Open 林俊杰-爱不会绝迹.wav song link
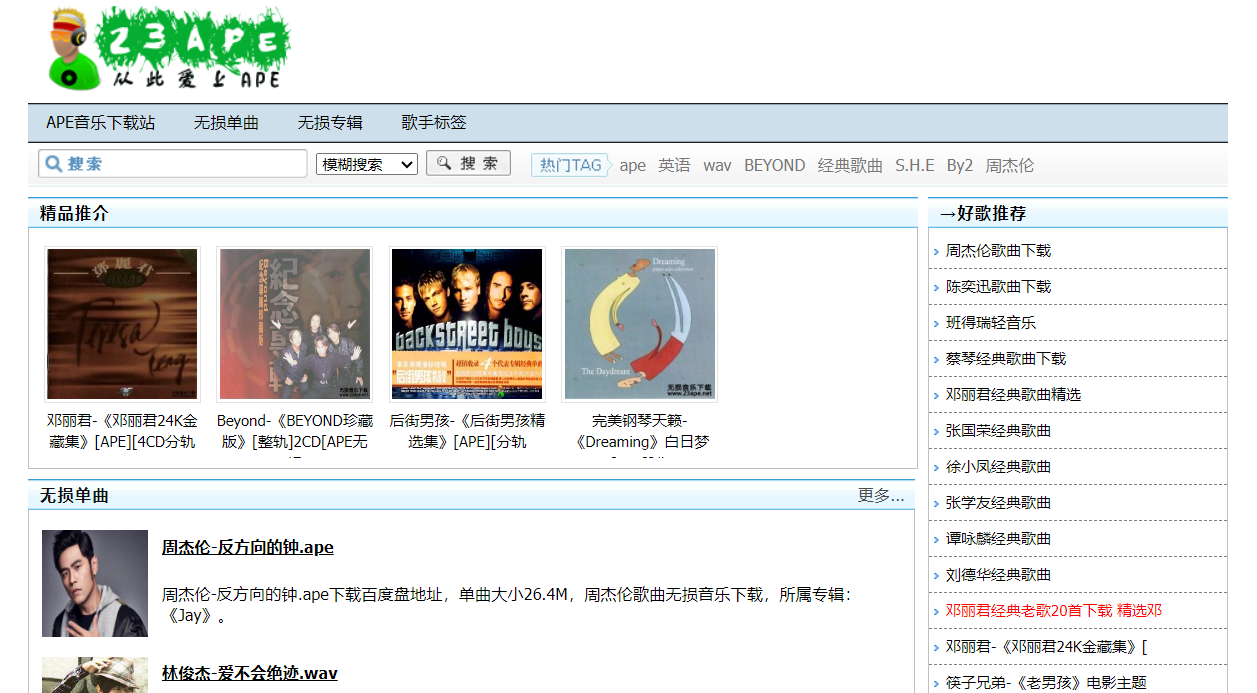Image resolution: width=1257 pixels, height=693 pixels. pyautogui.click(x=250, y=673)
